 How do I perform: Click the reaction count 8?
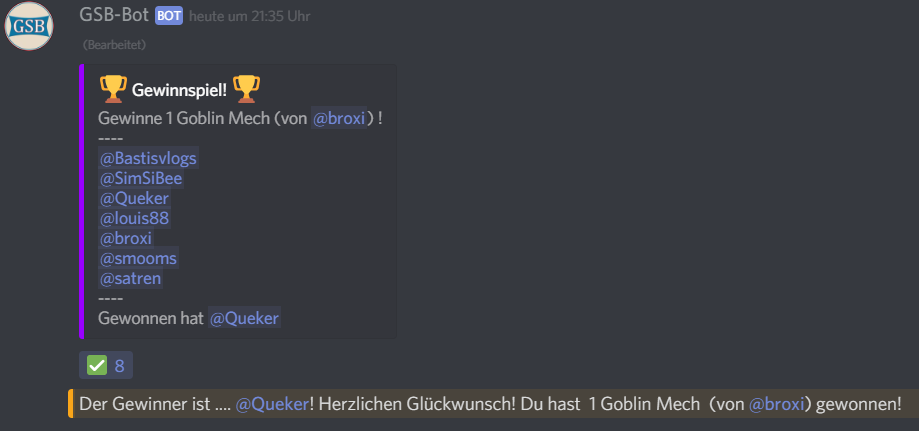pyautogui.click(x=120, y=366)
